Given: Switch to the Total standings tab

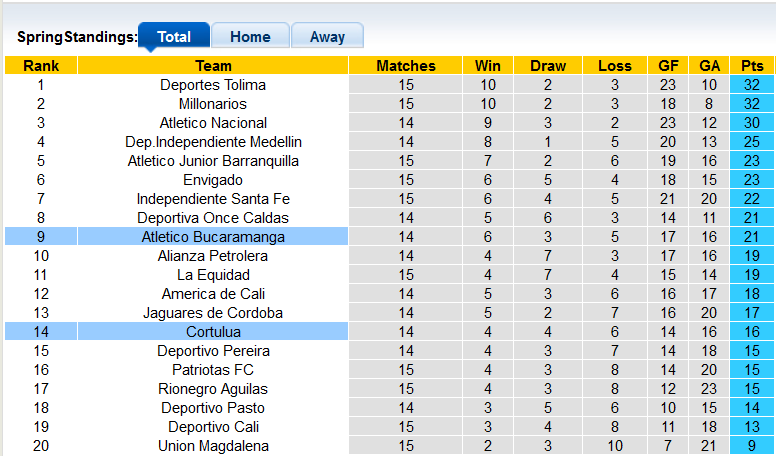Looking at the screenshot, I should [174, 37].
